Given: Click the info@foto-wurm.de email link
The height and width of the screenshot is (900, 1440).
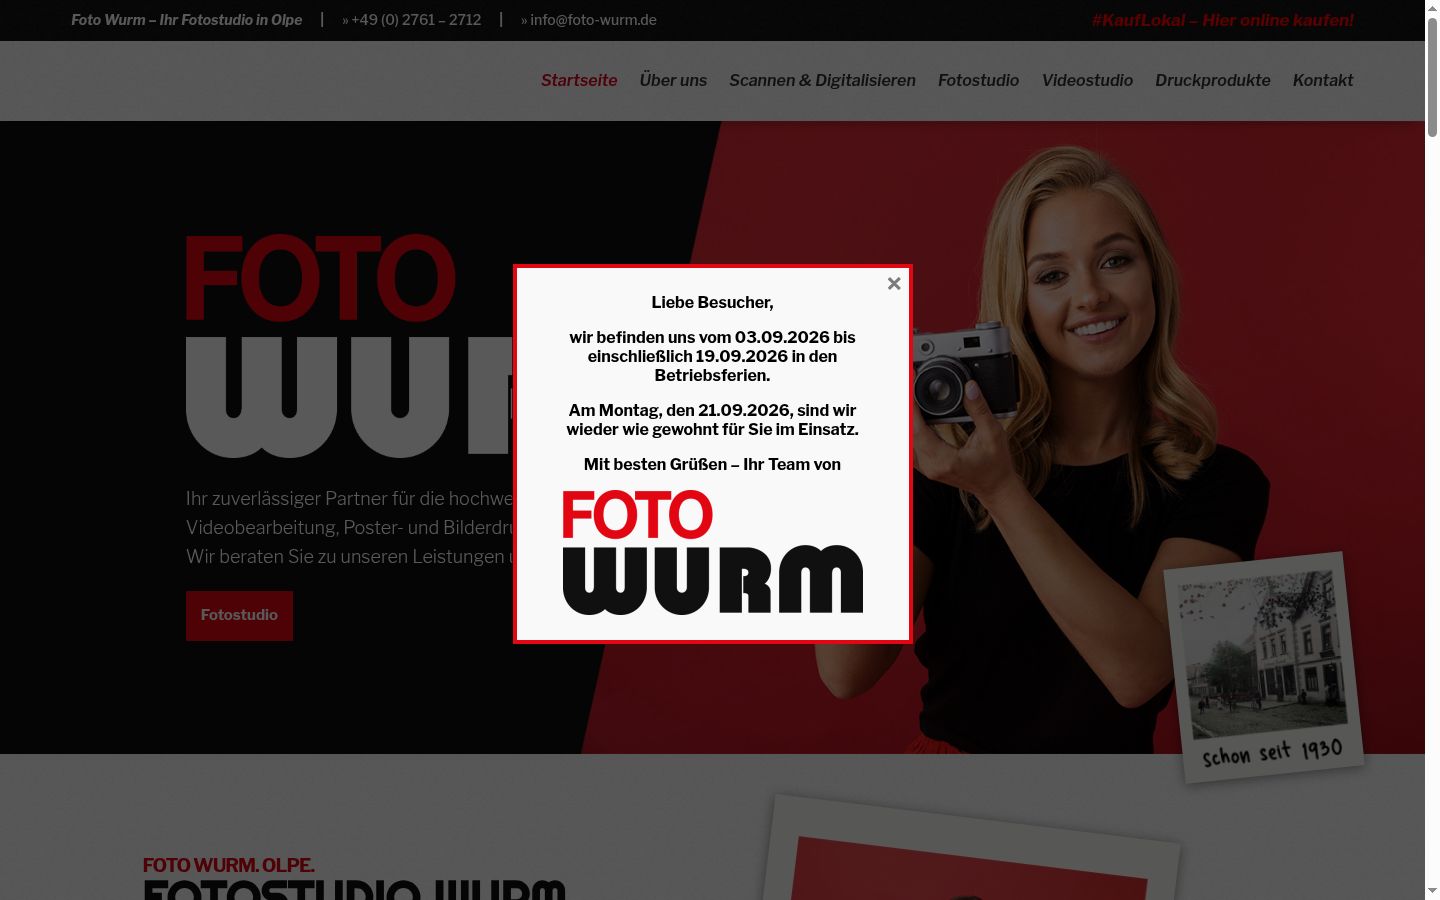Looking at the screenshot, I should [593, 20].
